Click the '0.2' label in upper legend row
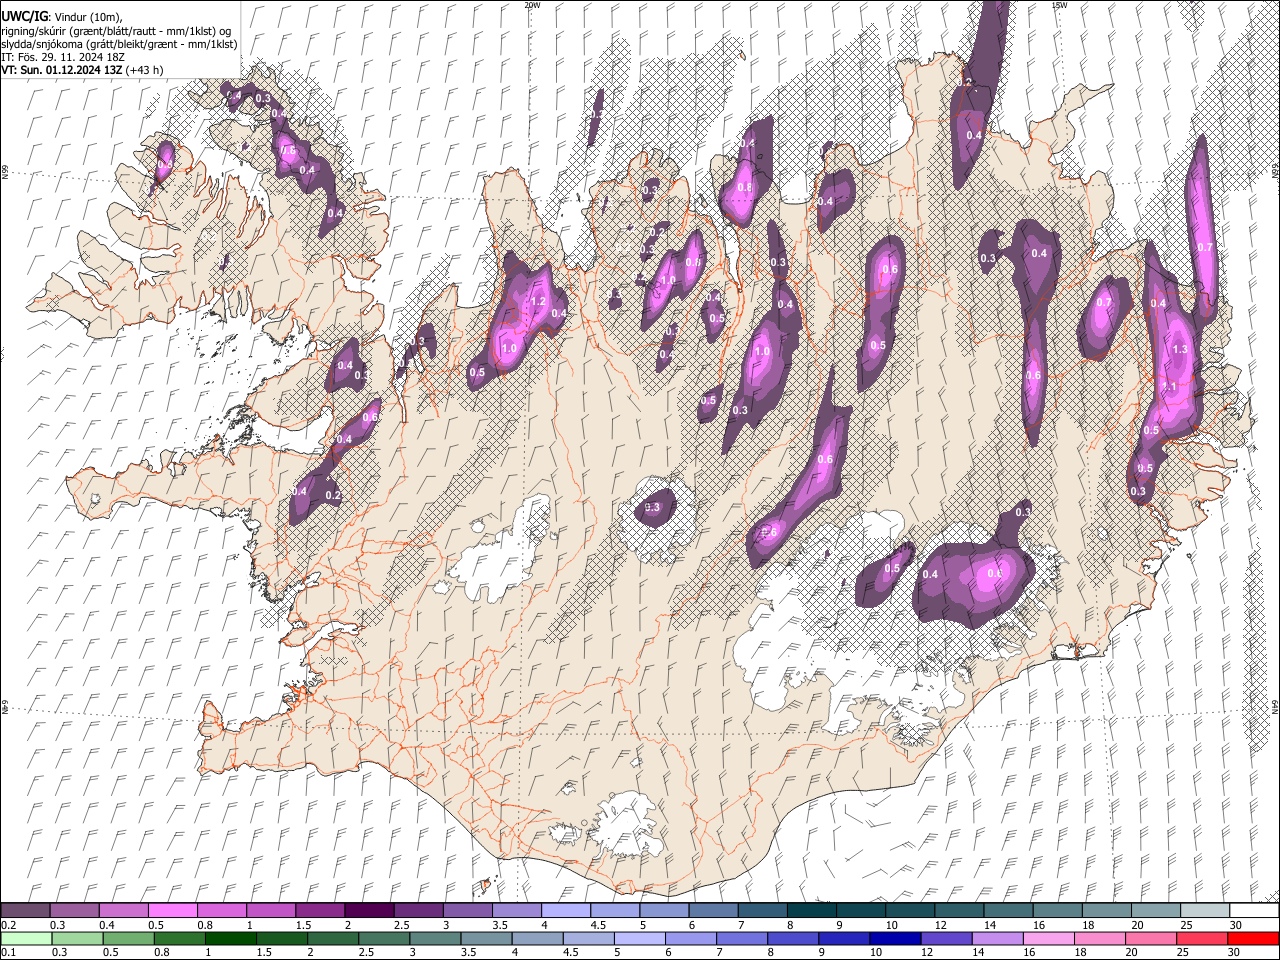This screenshot has height=960, width=1280. click(x=8, y=925)
